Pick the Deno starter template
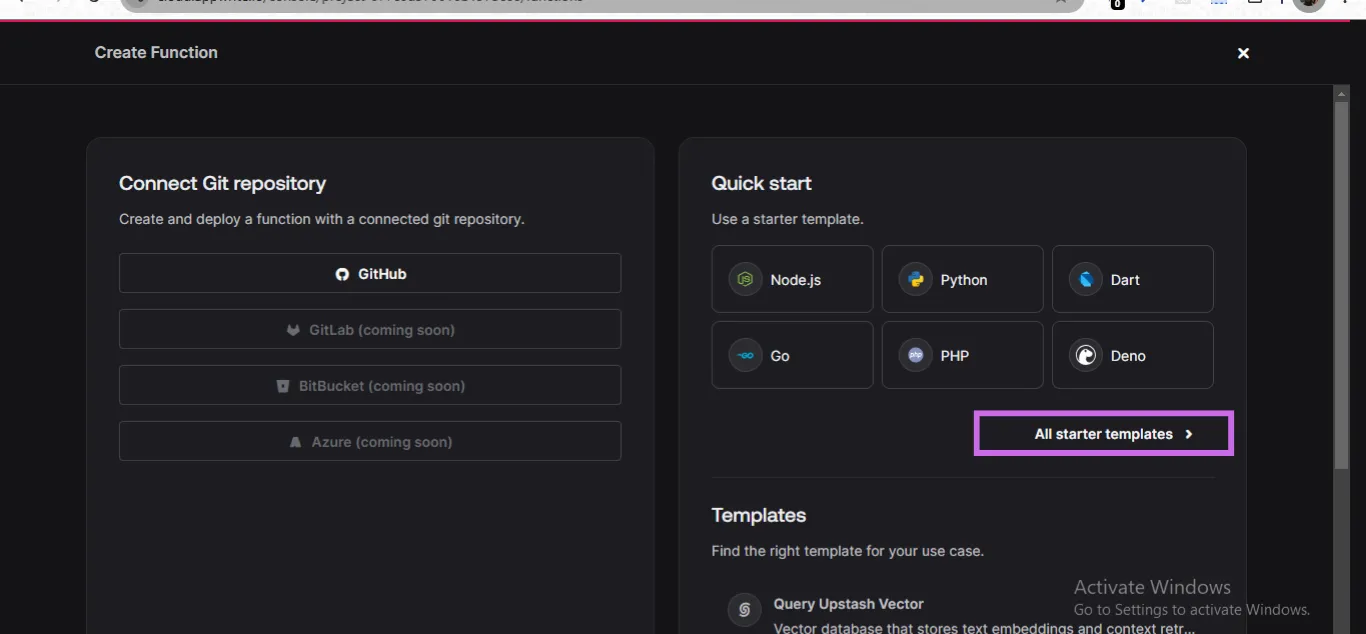Screen dimensions: 1366x634 (1132, 355)
